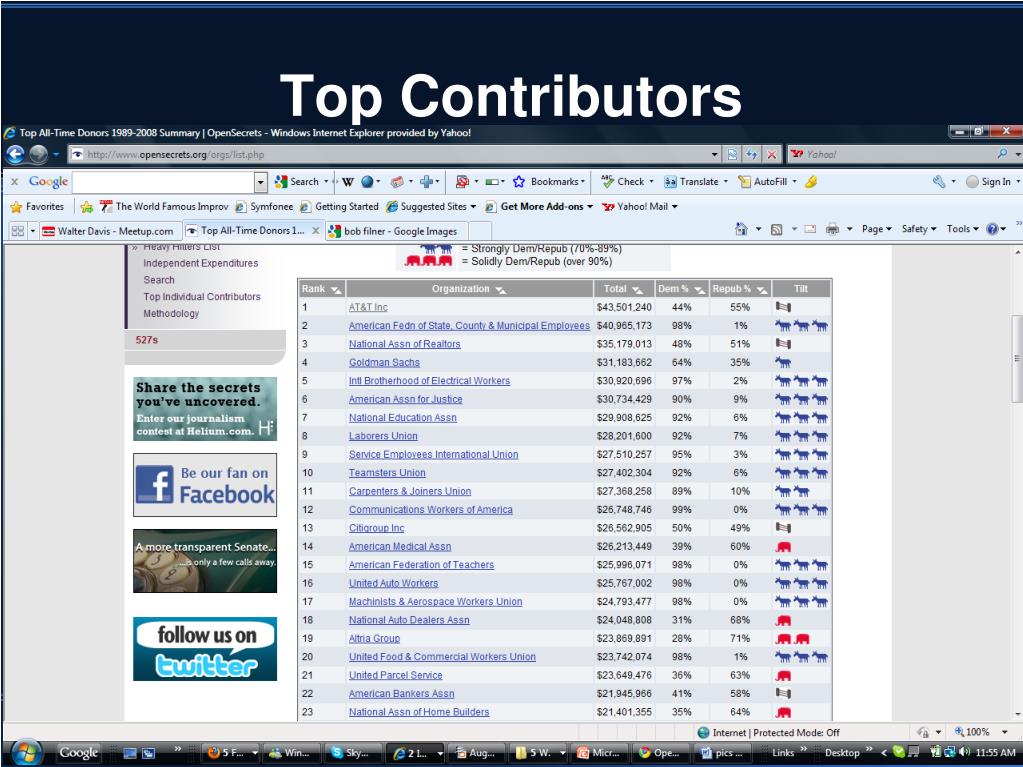
Task: Click the Wikipedia W toolbar icon
Action: [348, 182]
